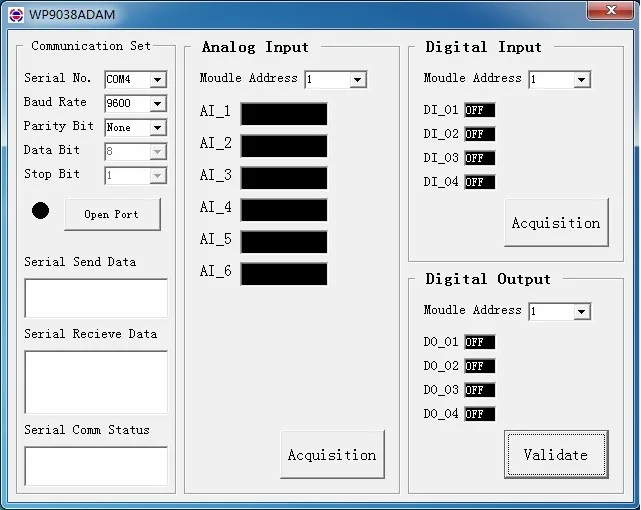Click the DI_04 OFF status indicator
641x510 pixels.
click(480, 182)
